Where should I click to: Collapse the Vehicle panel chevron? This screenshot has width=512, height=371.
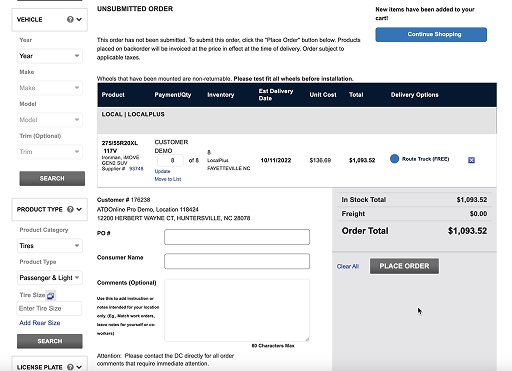(79, 19)
